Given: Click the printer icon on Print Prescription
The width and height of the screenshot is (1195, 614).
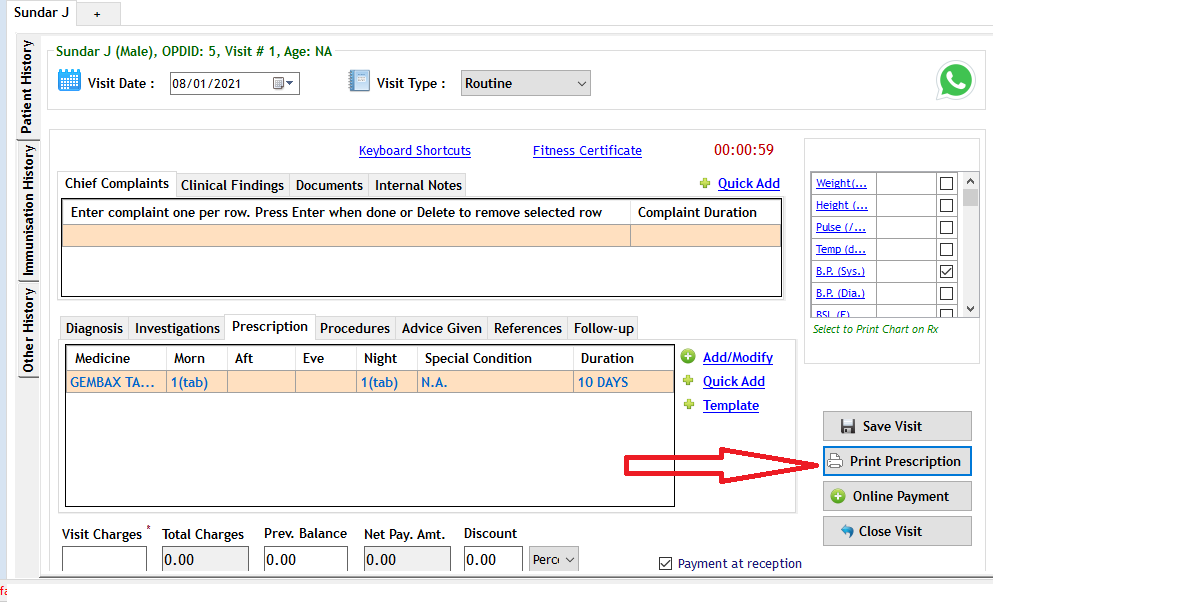Looking at the screenshot, I should coord(834,461).
